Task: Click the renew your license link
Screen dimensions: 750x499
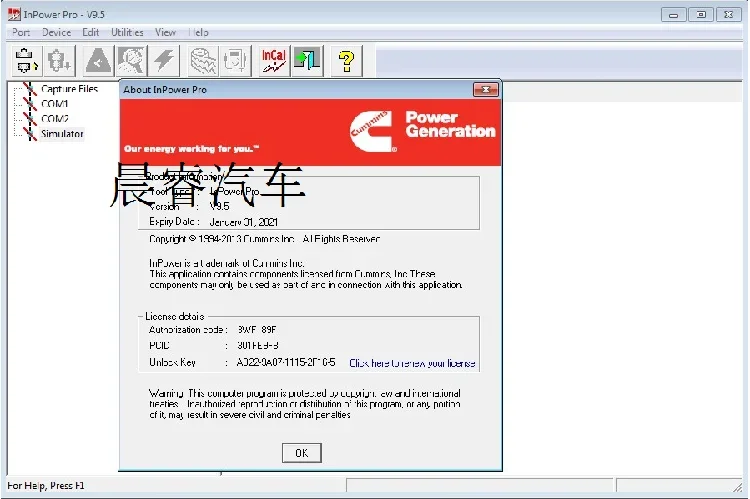Action: [412, 363]
